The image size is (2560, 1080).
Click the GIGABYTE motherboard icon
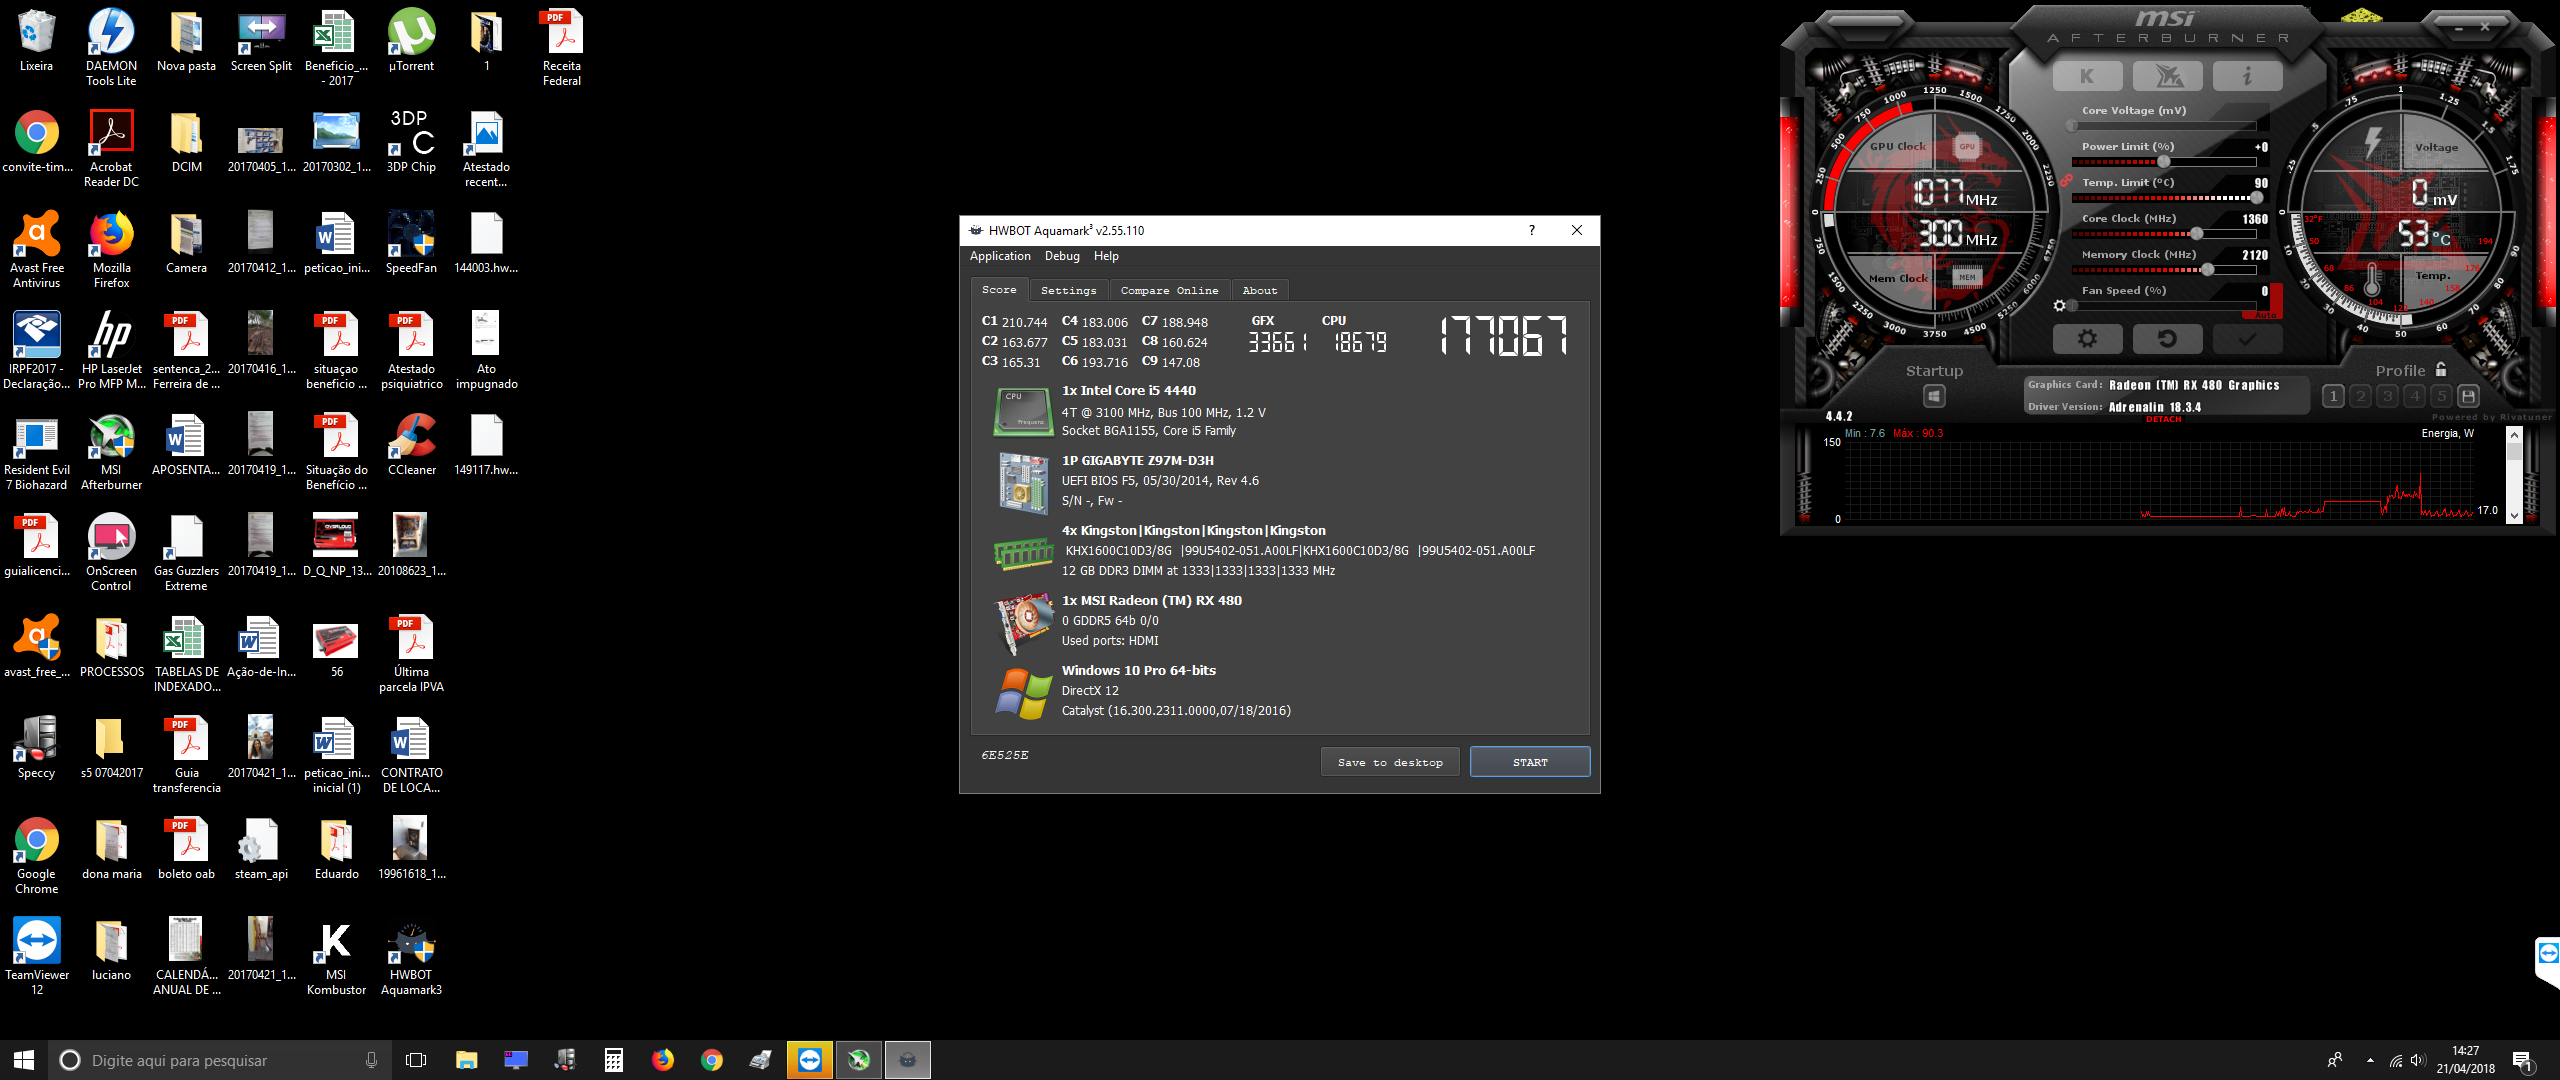(1022, 482)
